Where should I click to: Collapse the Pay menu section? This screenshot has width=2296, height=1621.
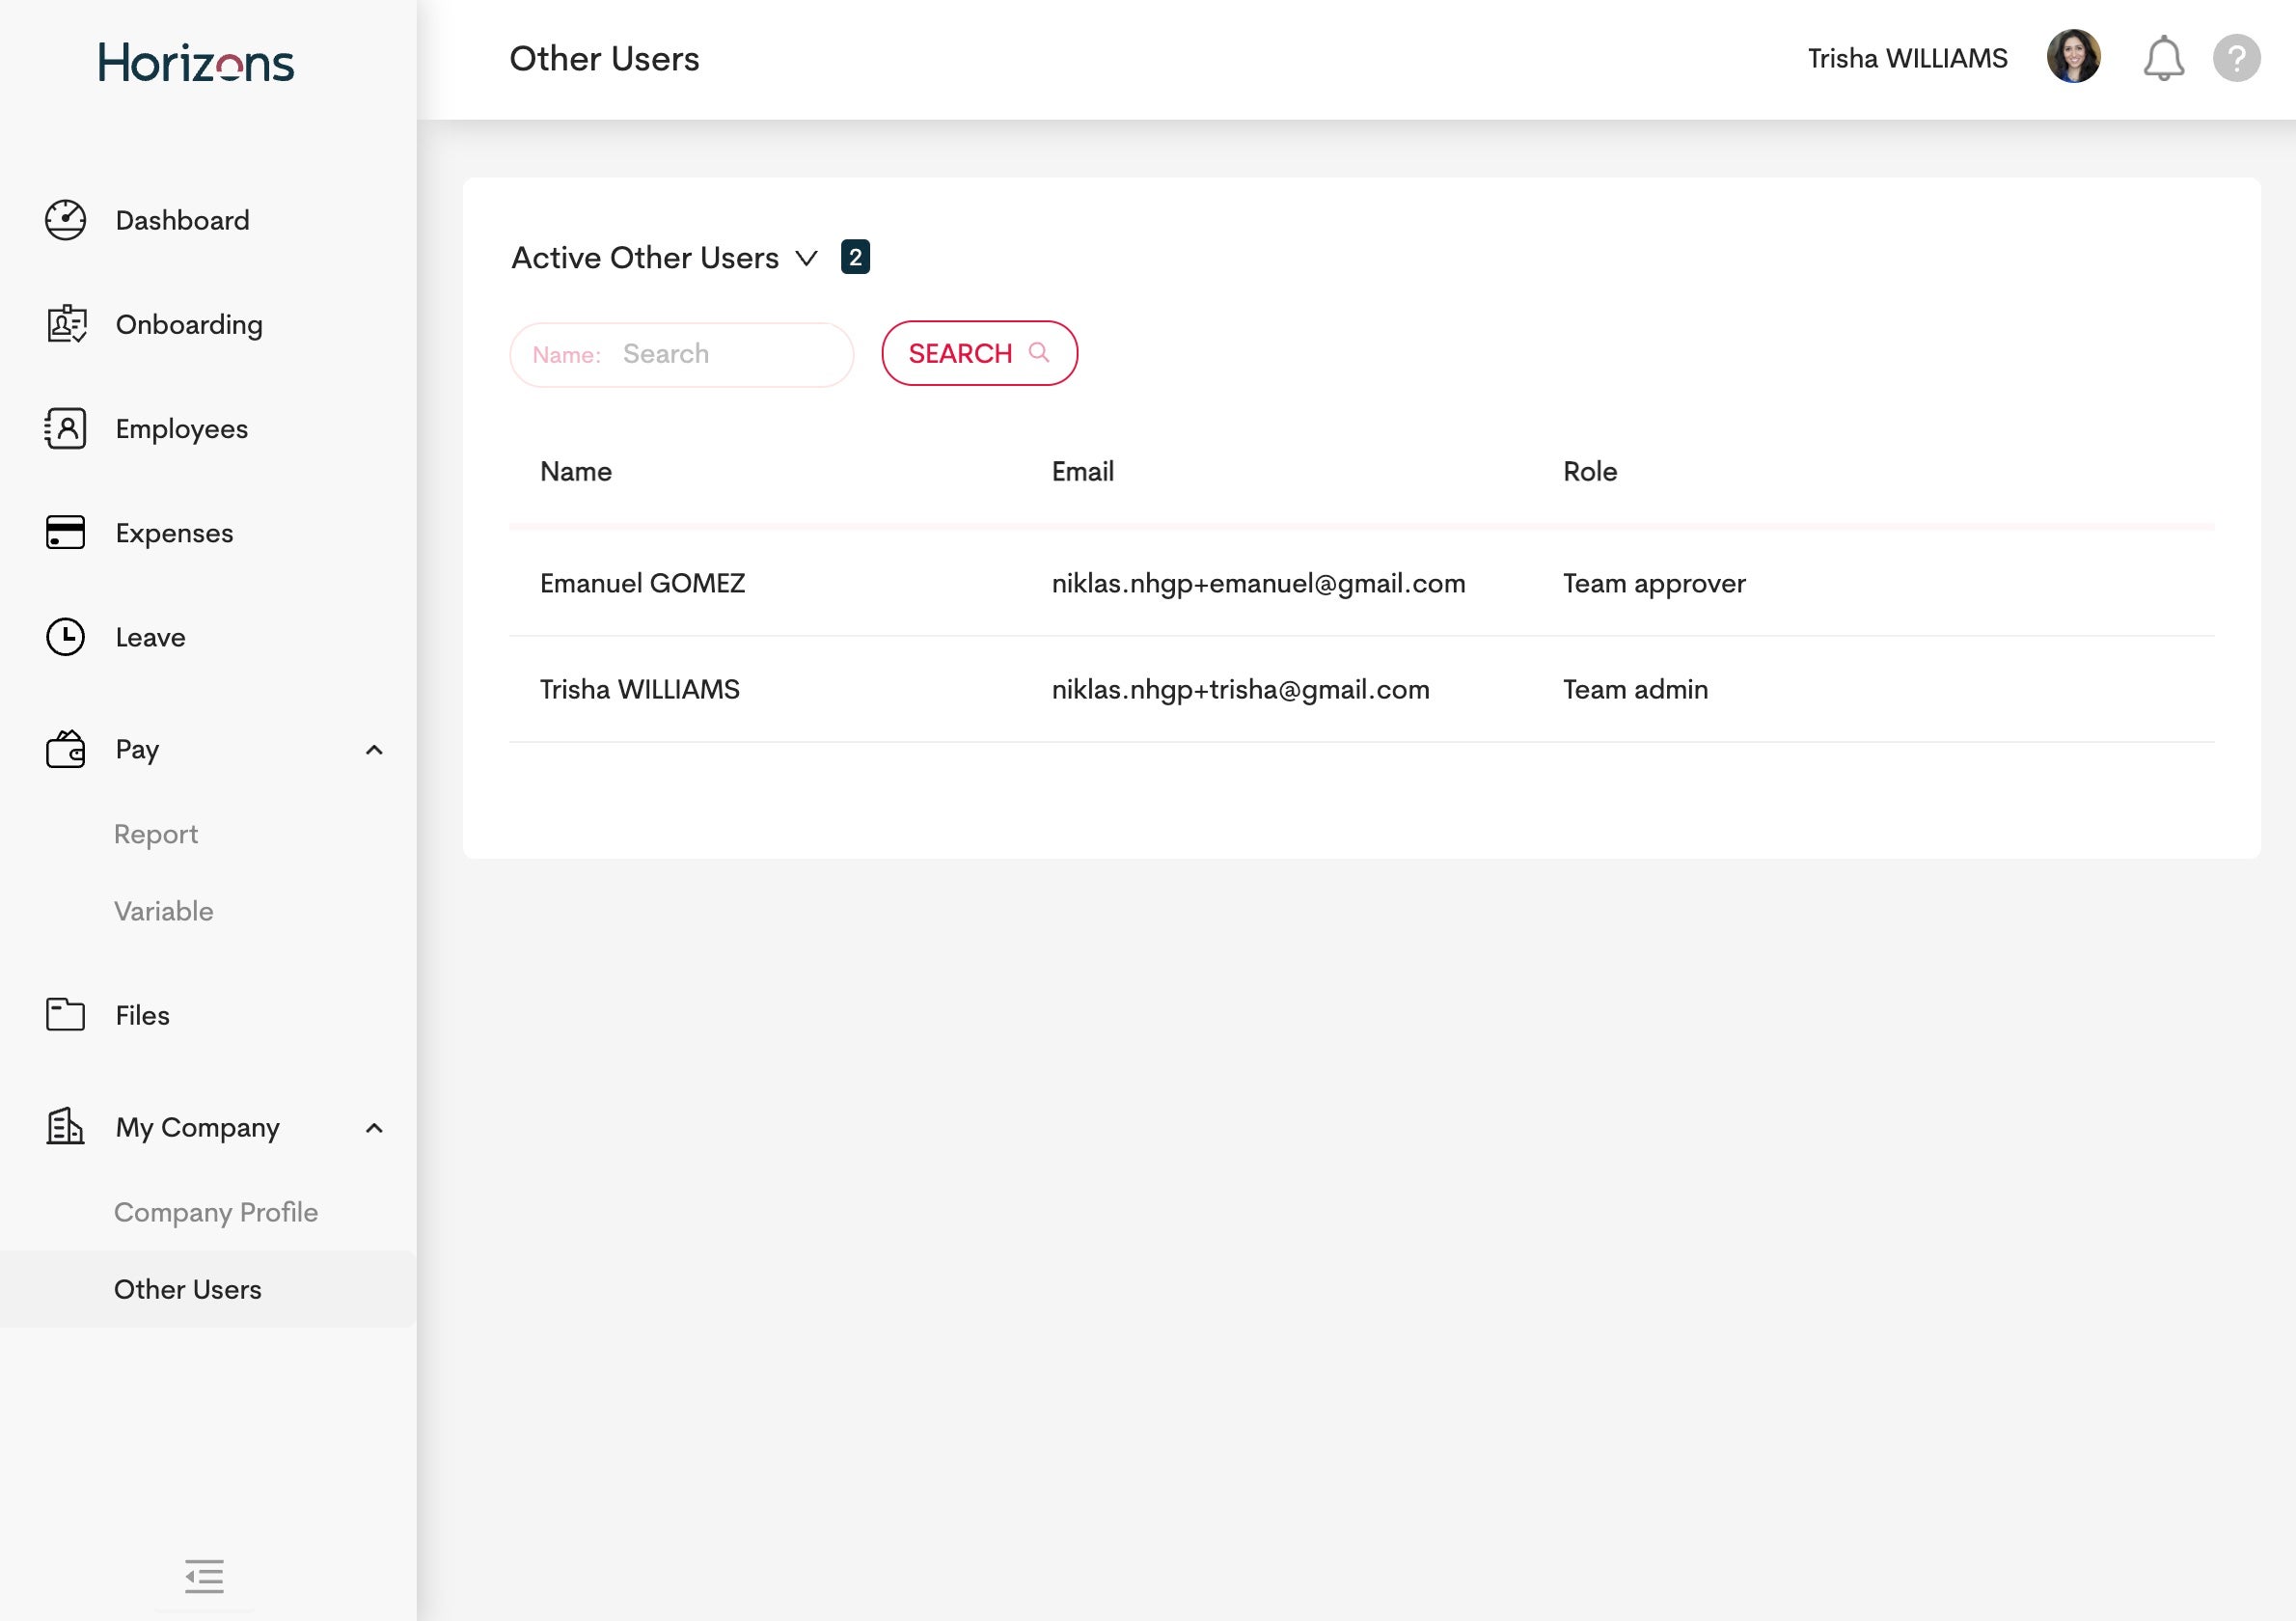tap(374, 750)
